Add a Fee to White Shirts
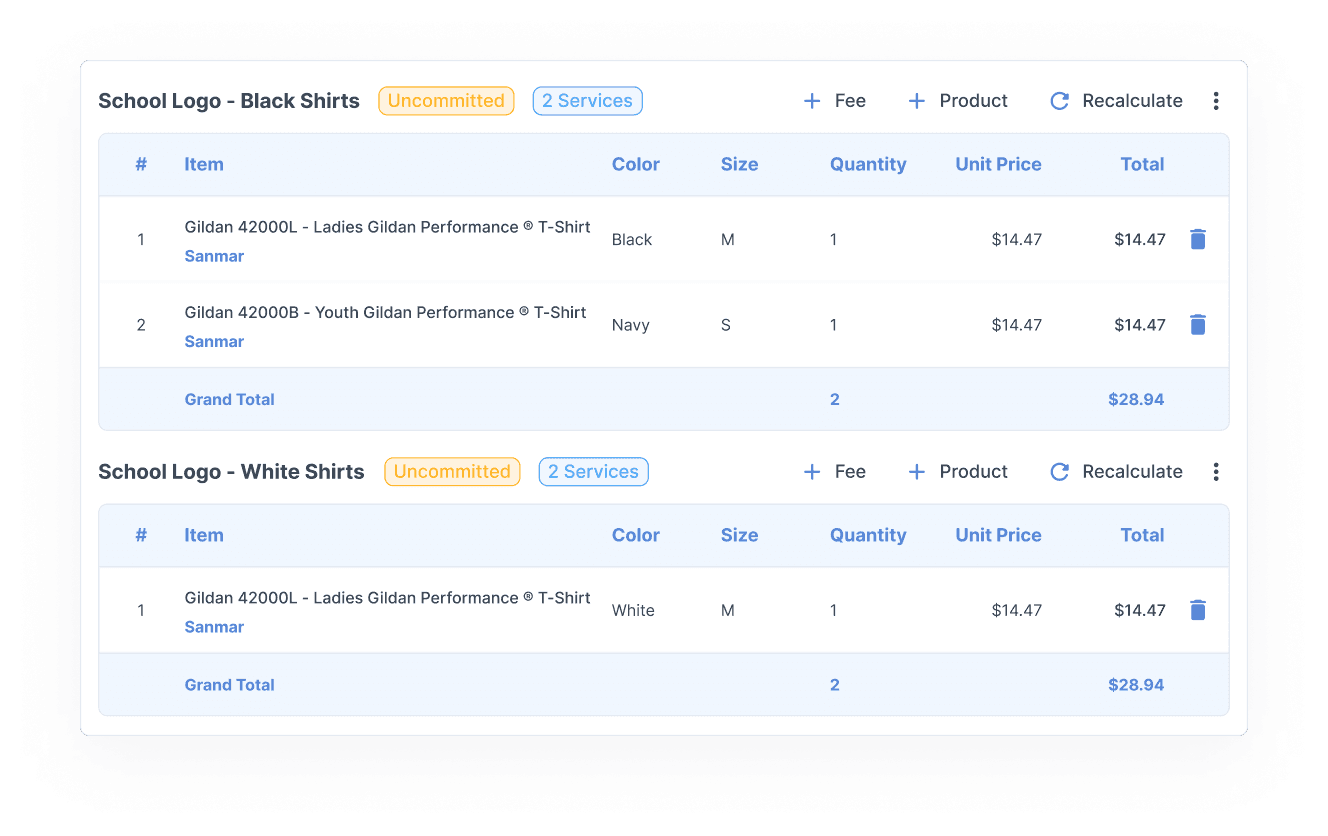This screenshot has width=1328, height=836. pyautogui.click(x=834, y=472)
